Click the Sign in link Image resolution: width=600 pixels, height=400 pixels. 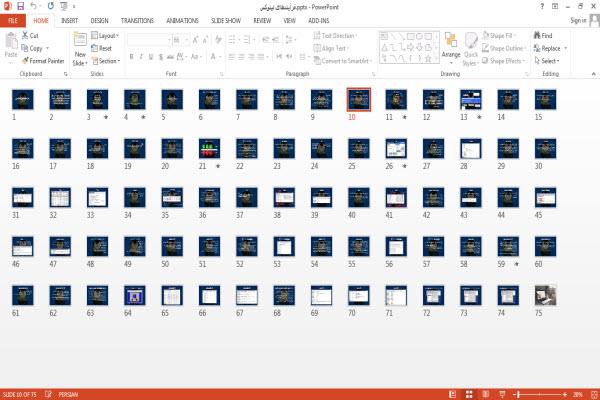tap(578, 20)
